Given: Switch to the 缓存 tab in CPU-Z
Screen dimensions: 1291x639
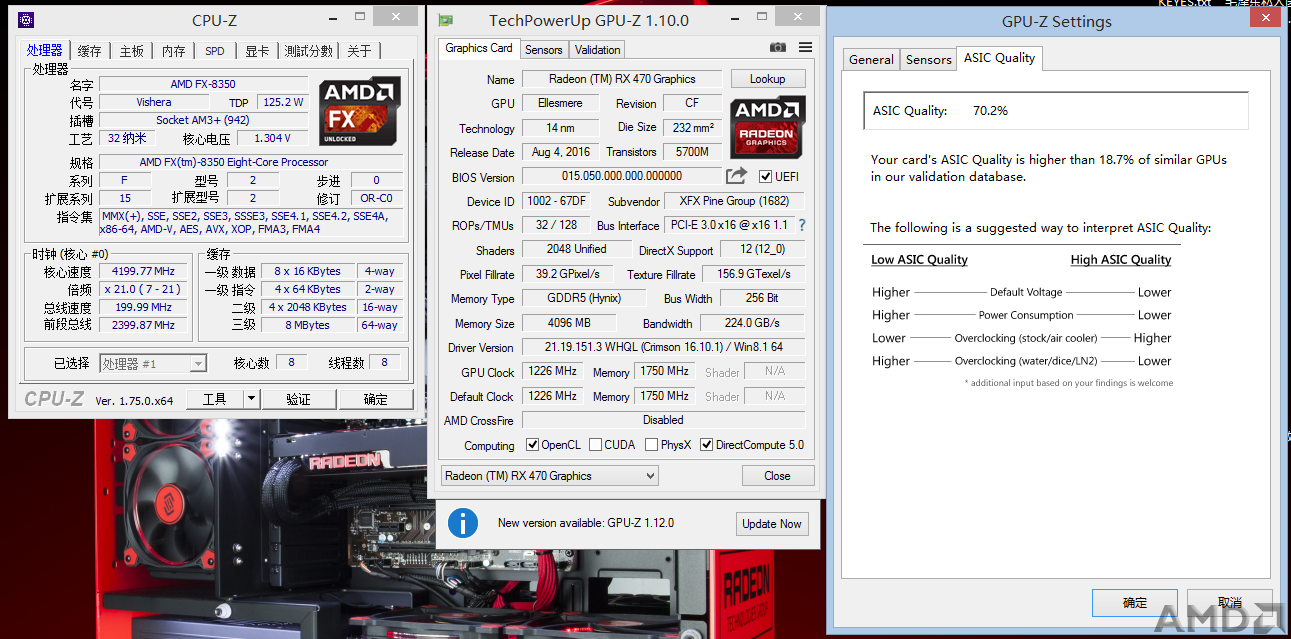Looking at the screenshot, I should tap(89, 51).
